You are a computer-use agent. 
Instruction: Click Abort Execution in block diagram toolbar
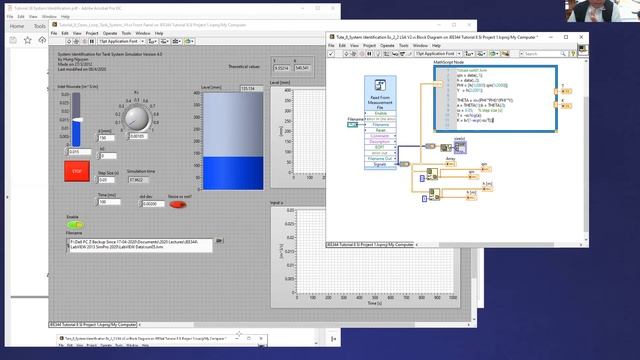tap(361, 53)
